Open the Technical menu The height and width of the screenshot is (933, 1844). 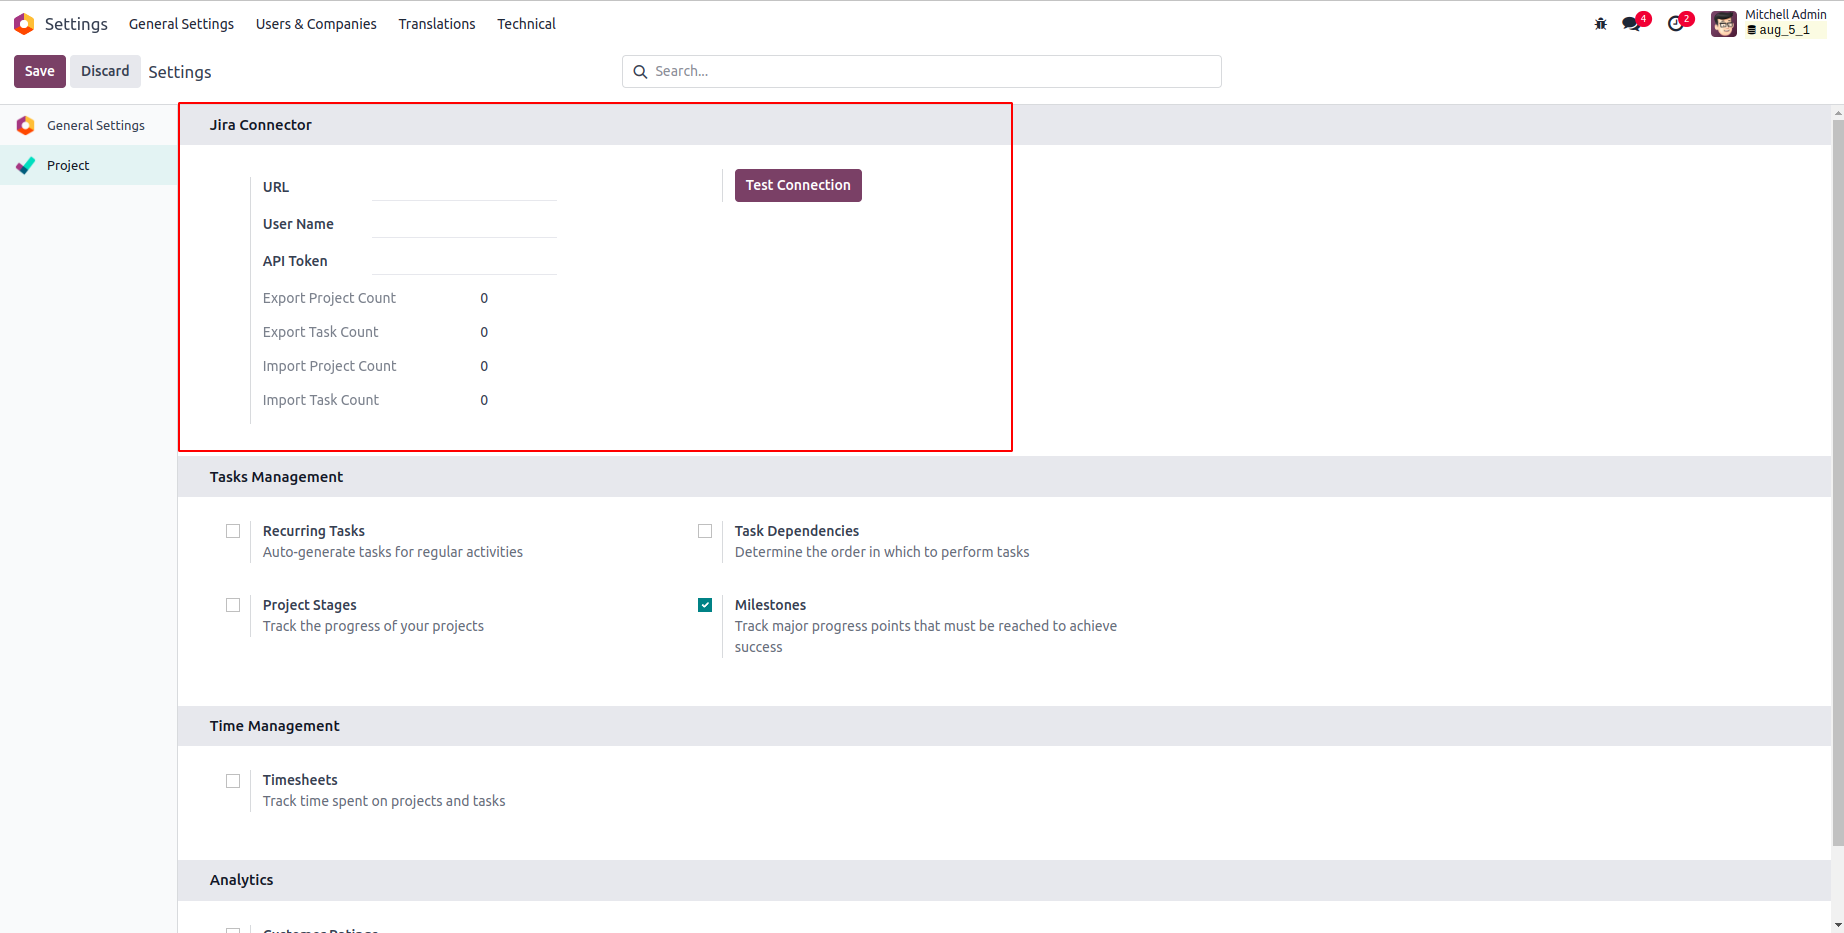(526, 24)
